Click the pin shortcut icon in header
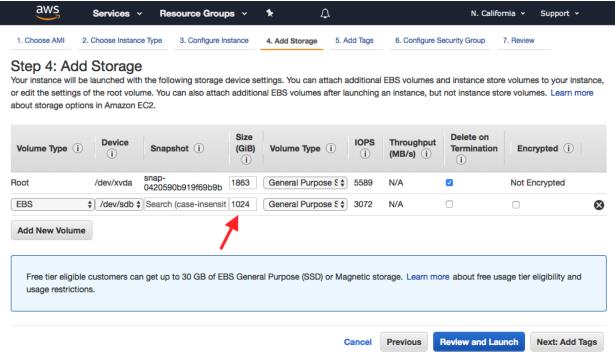 click(269, 13)
